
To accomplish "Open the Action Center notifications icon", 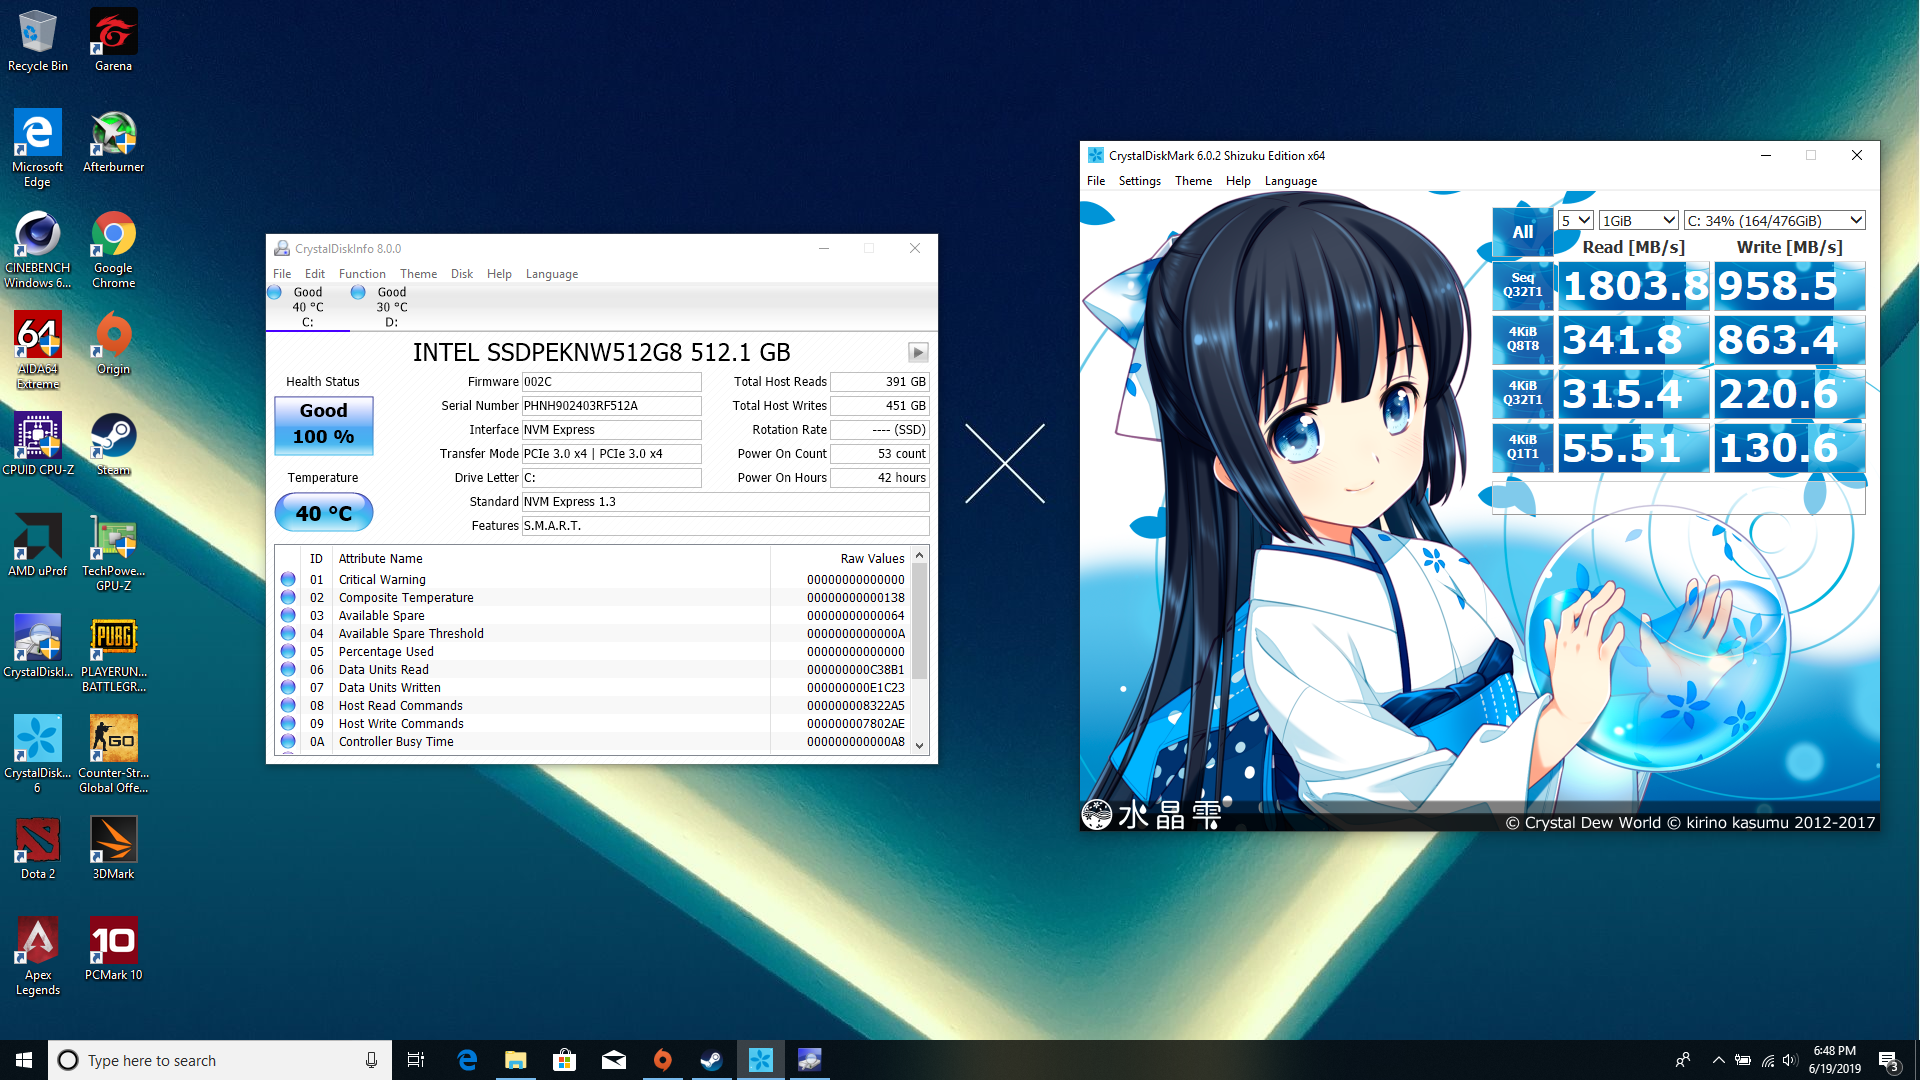I will [1889, 1060].
